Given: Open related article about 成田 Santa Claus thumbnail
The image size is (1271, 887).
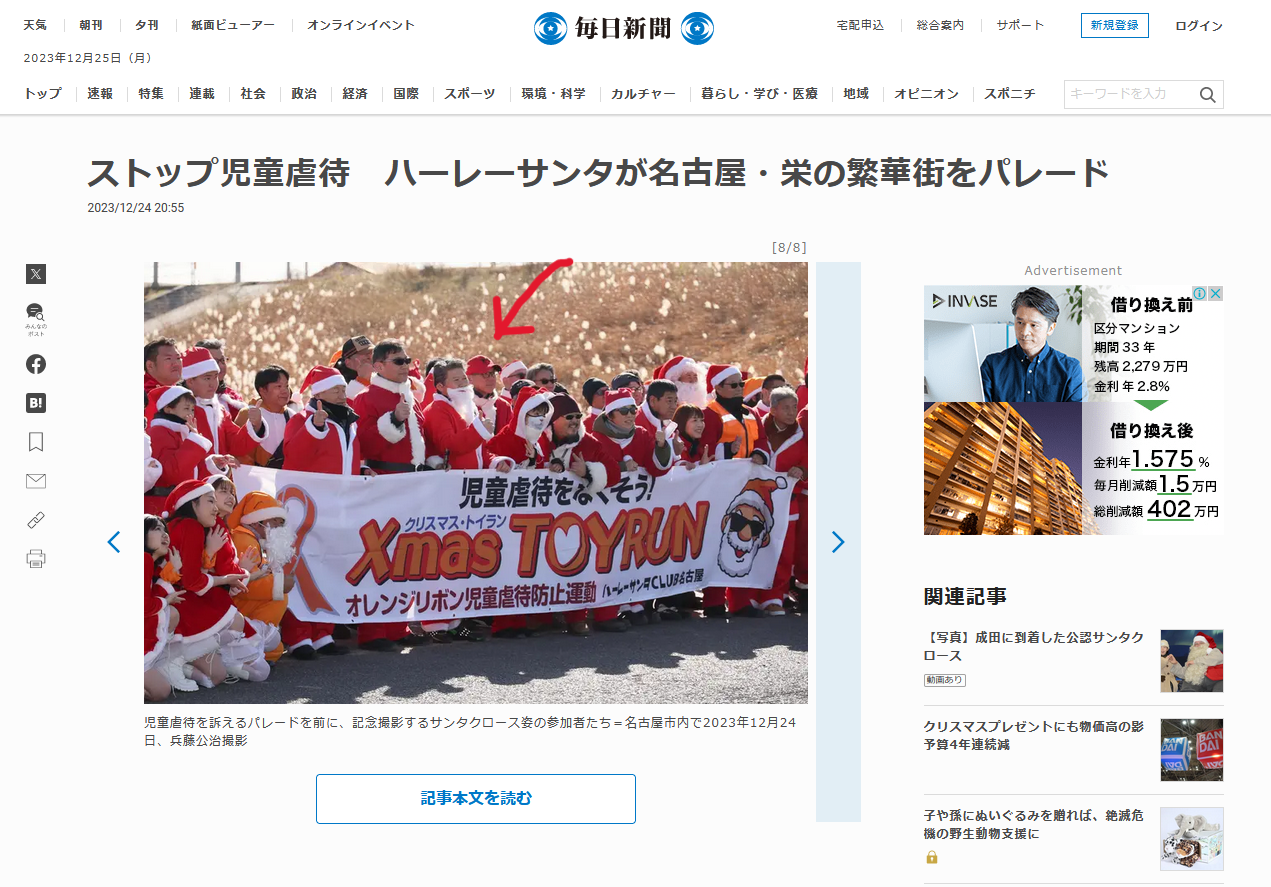Looking at the screenshot, I should click(x=1192, y=661).
